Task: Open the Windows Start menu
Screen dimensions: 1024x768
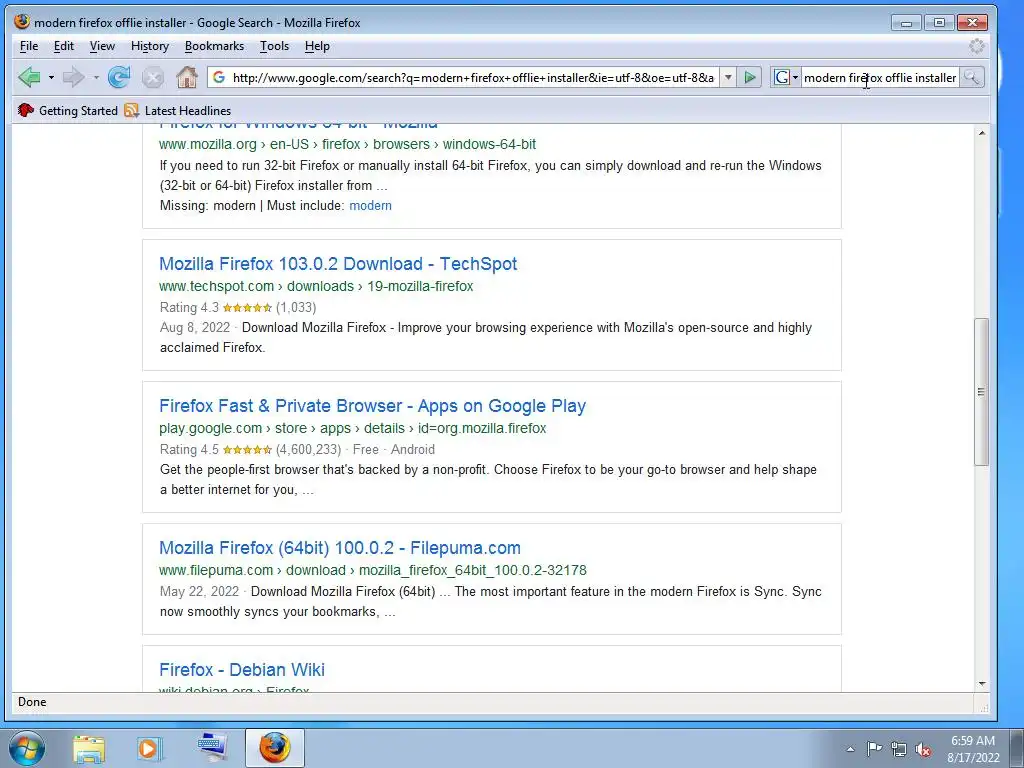Action: click(27, 748)
